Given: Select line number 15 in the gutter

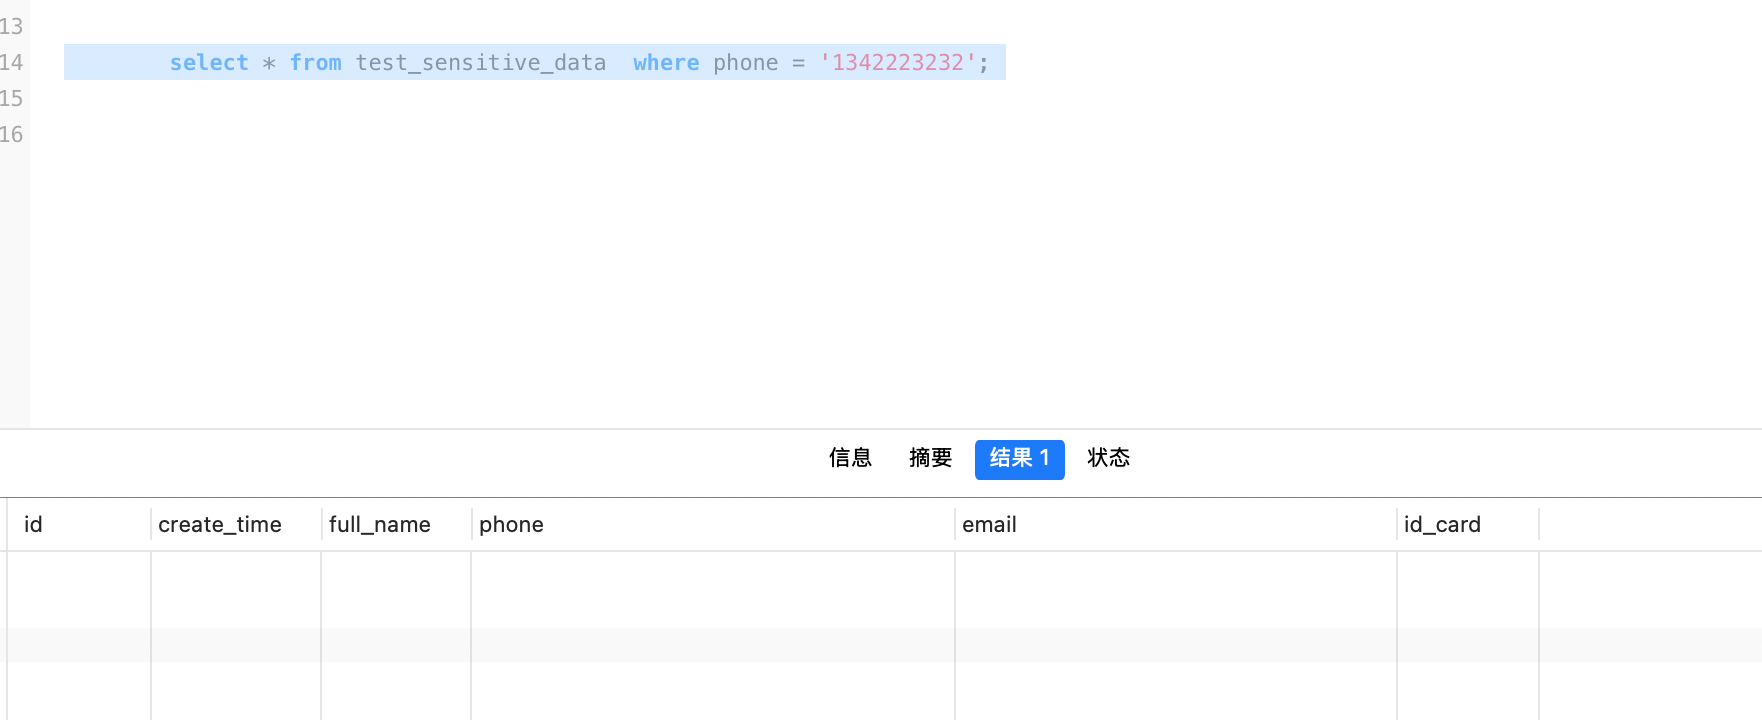Looking at the screenshot, I should pyautogui.click(x=12, y=99).
